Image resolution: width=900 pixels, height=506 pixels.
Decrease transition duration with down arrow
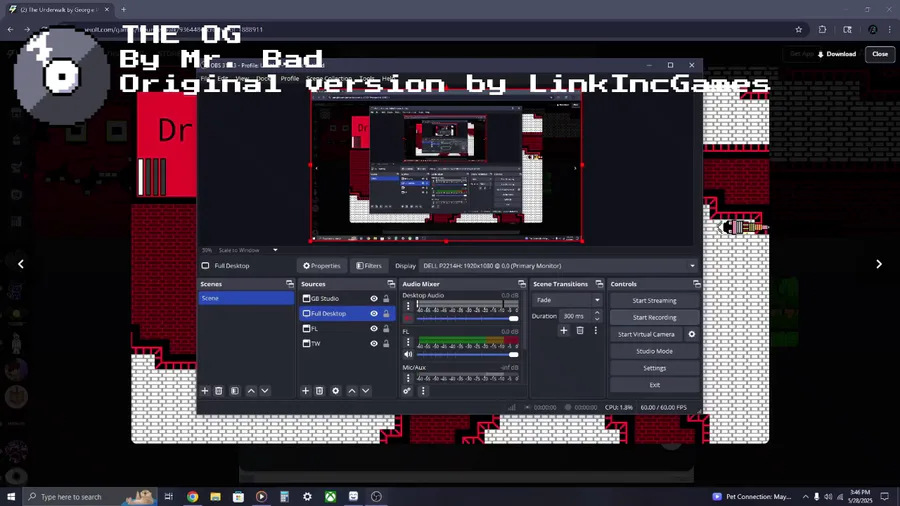597,319
